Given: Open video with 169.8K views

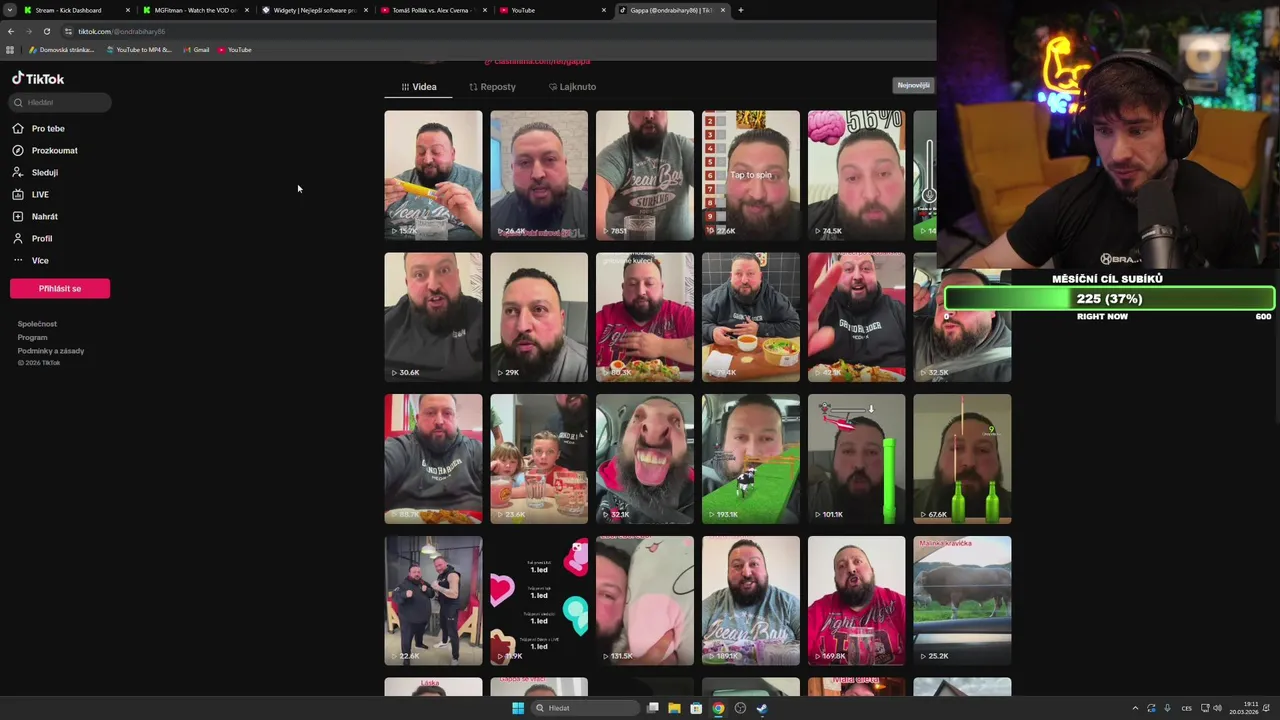Looking at the screenshot, I should tap(856, 601).
